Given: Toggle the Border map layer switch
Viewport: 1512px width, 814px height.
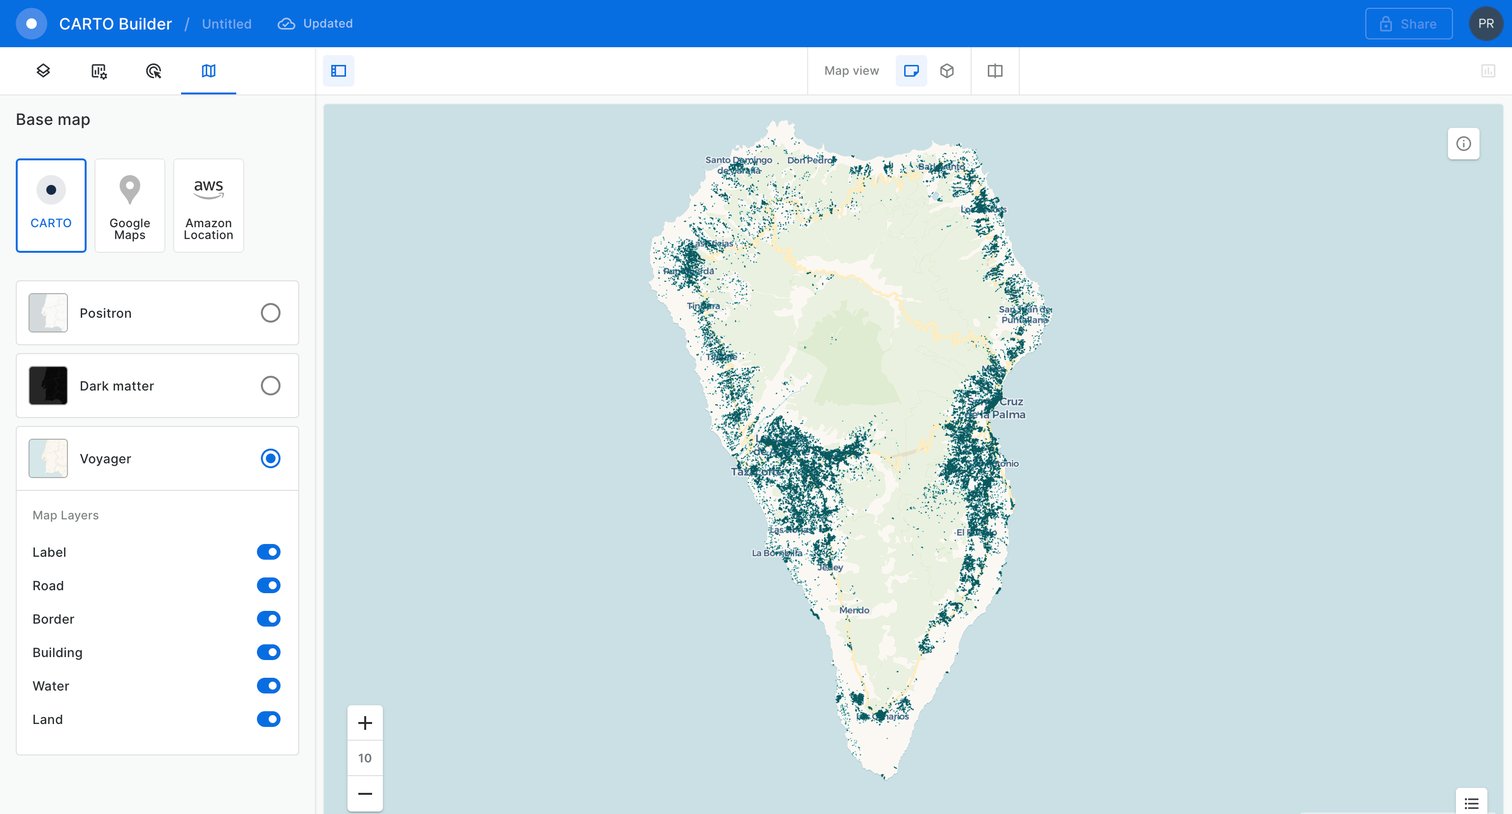Looking at the screenshot, I should tap(268, 619).
